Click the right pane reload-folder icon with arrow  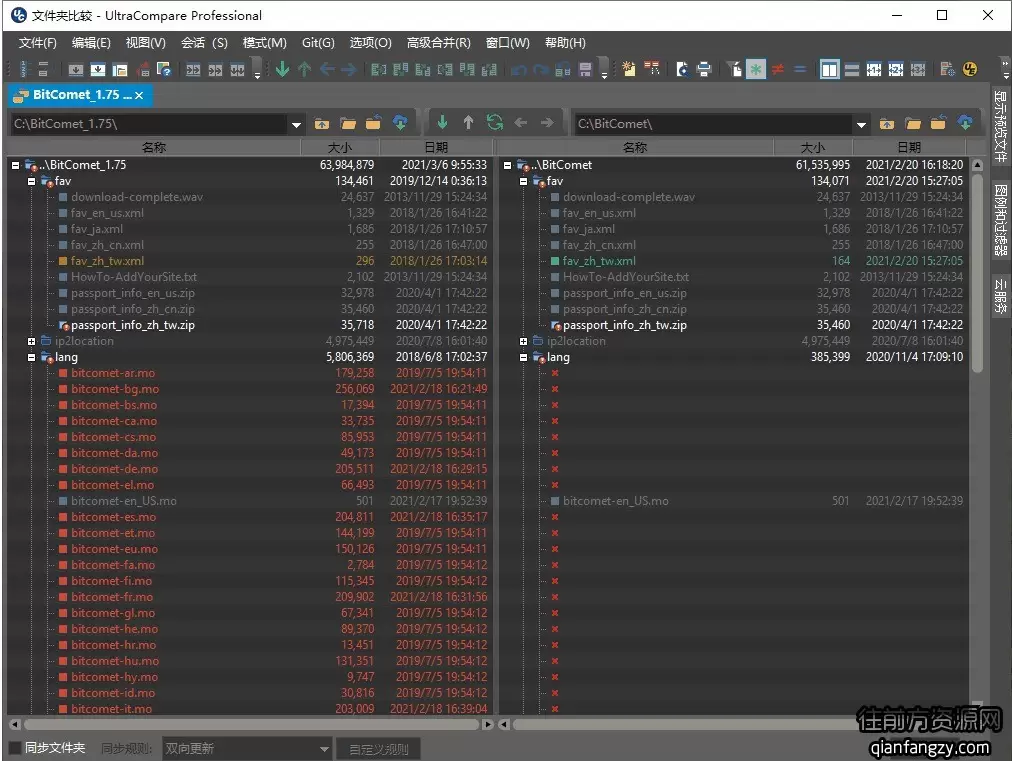pyautogui.click(x=938, y=123)
